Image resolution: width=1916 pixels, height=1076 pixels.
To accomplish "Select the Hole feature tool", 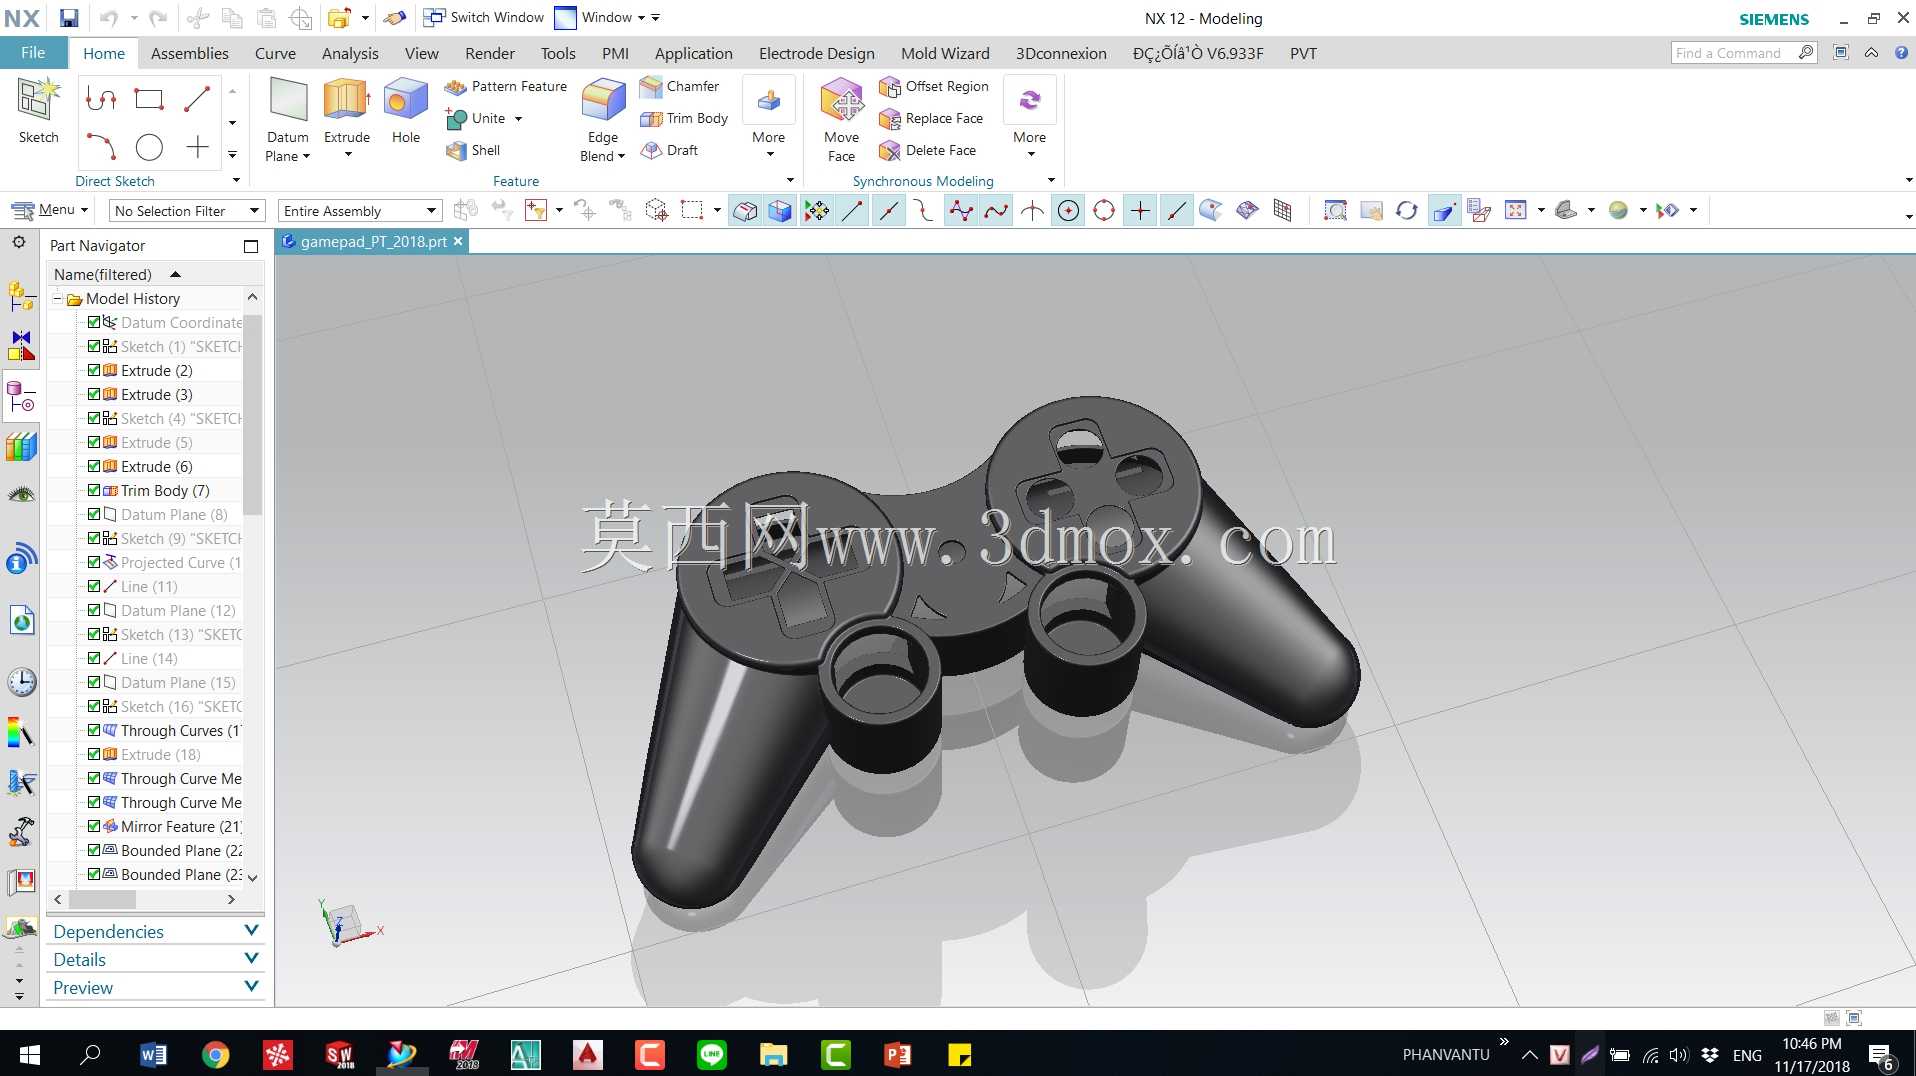I will 405,112.
